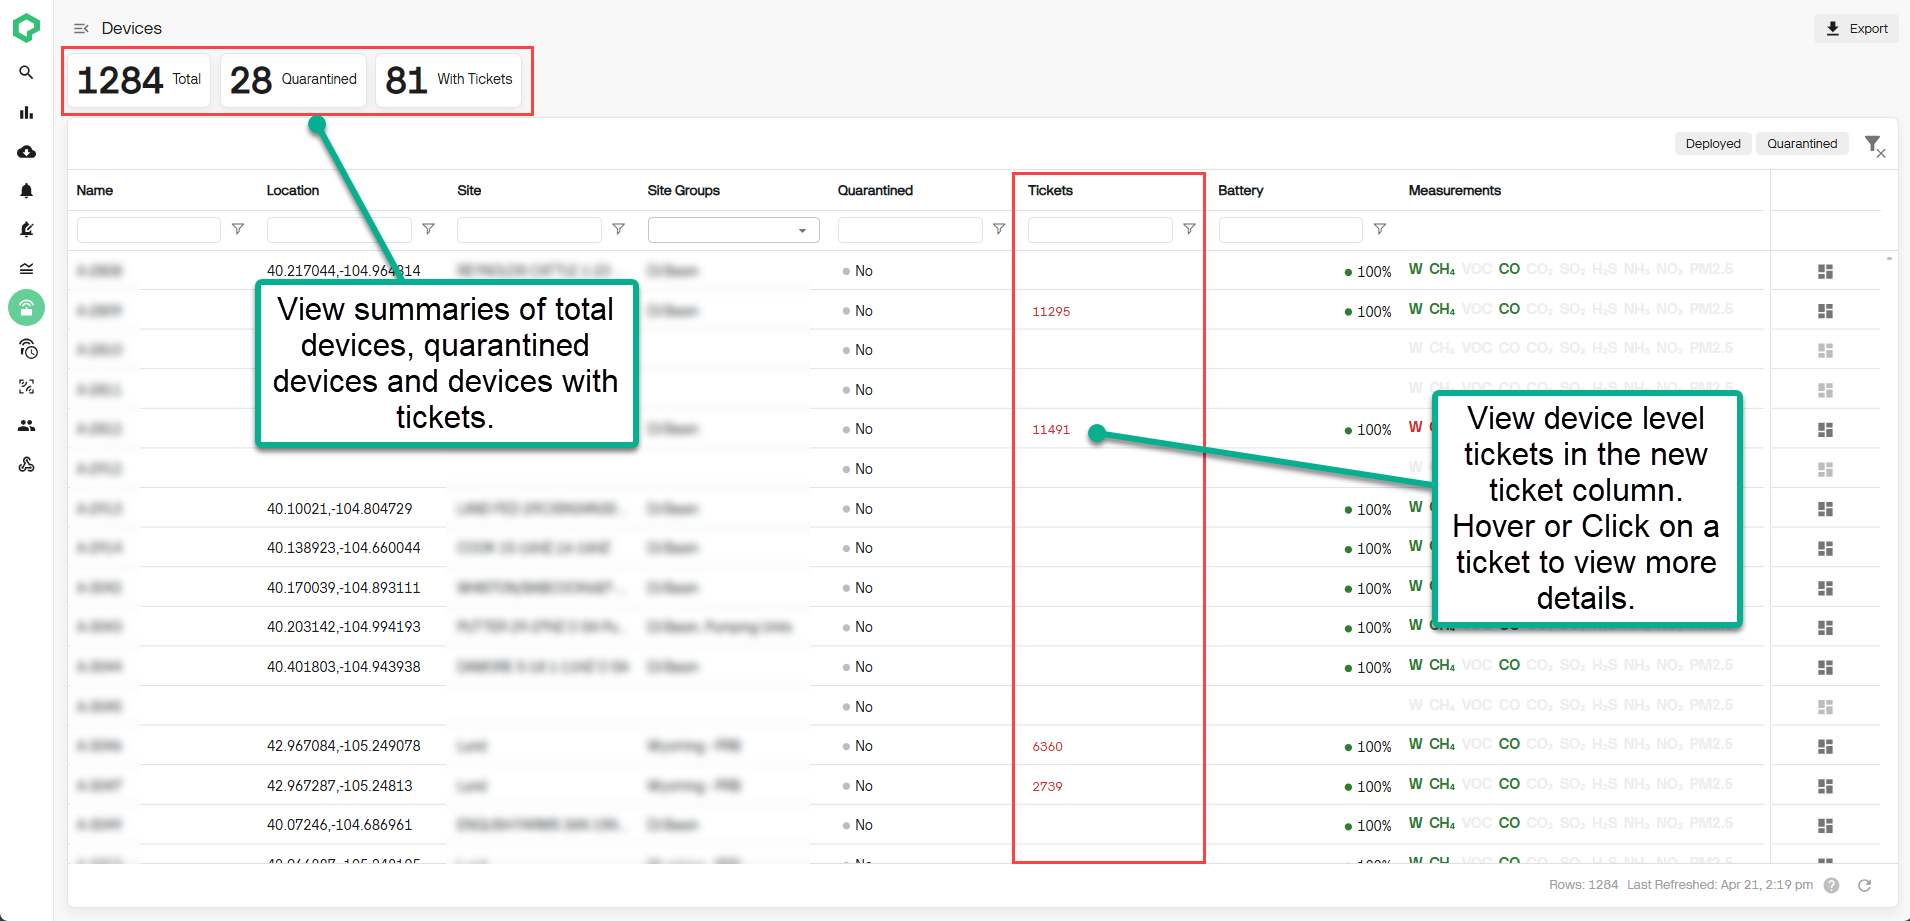Open the analytics bar chart sidebar icon
The image size is (1910, 921).
point(27,112)
